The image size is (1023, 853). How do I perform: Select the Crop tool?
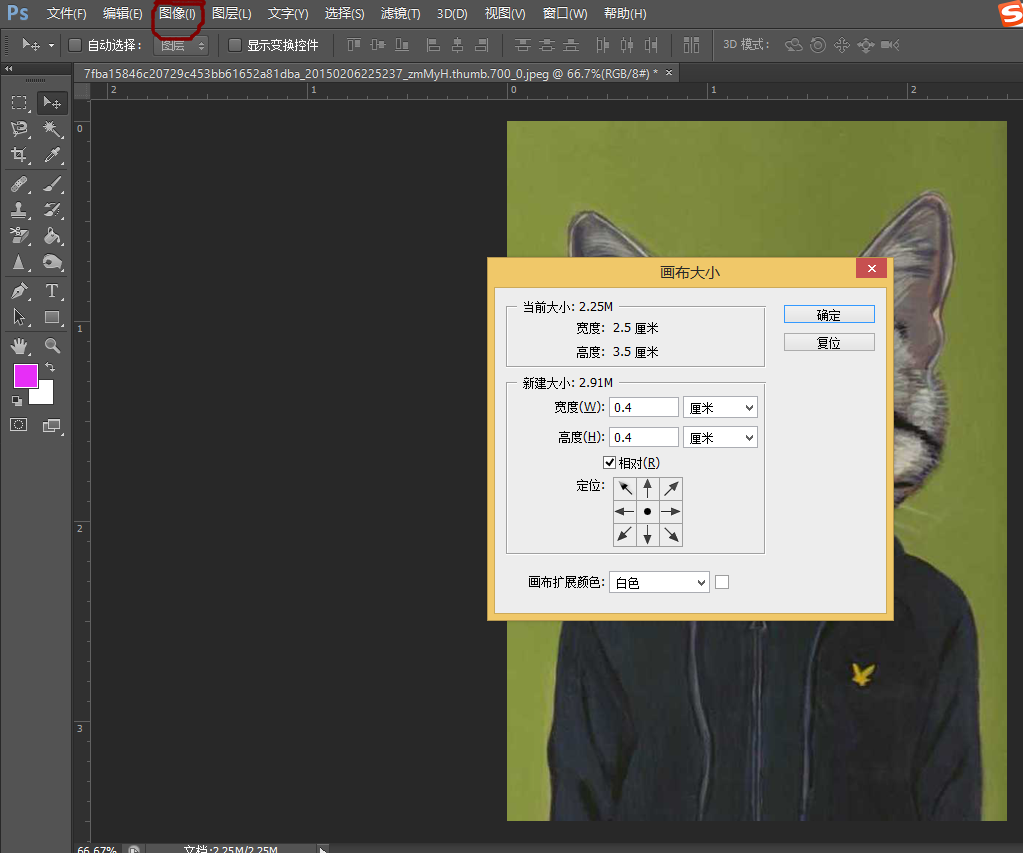tap(19, 155)
